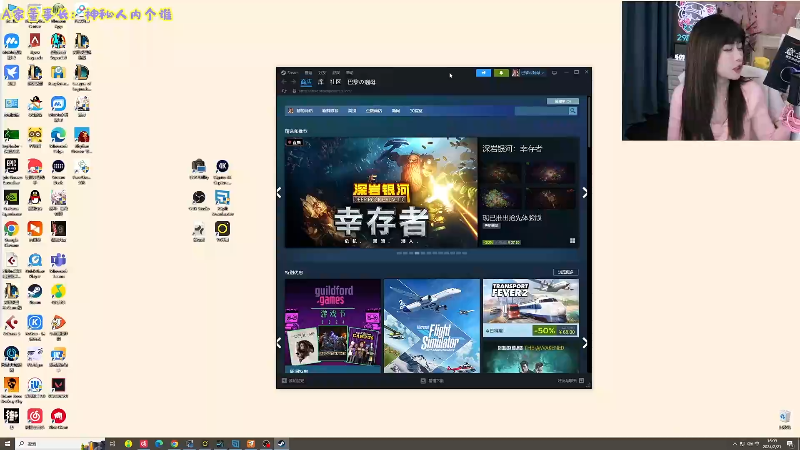Select the Google Chrome desktop icon
Image resolution: width=800 pixels, height=450 pixels.
pyautogui.click(x=11, y=233)
